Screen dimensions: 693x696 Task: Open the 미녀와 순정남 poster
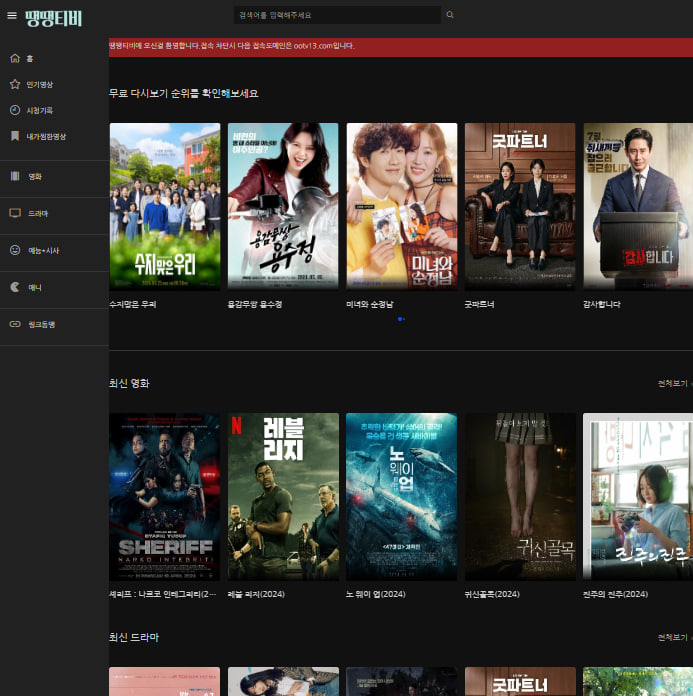pos(402,206)
